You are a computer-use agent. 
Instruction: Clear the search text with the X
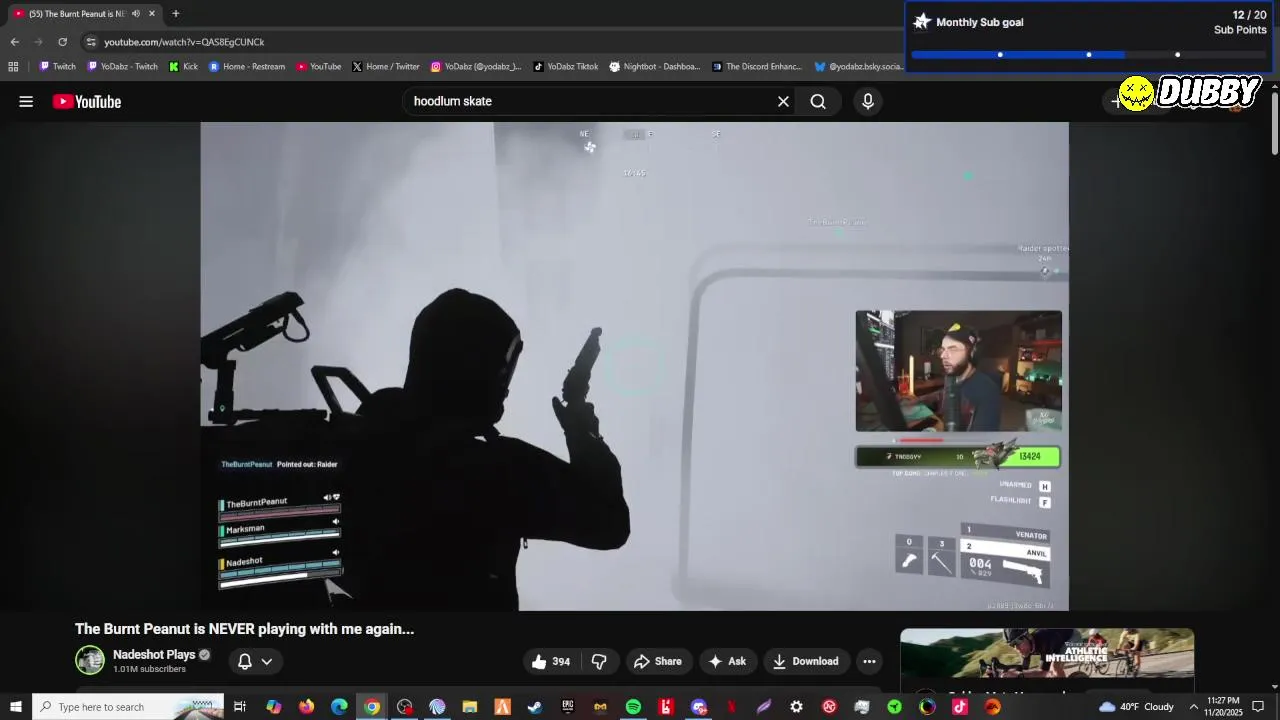click(783, 101)
